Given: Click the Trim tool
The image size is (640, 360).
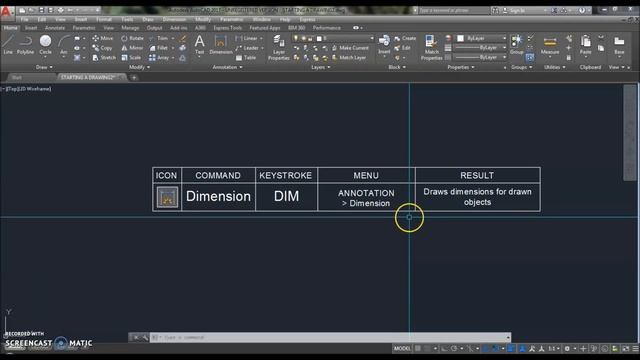Looking at the screenshot, I should [159, 38].
